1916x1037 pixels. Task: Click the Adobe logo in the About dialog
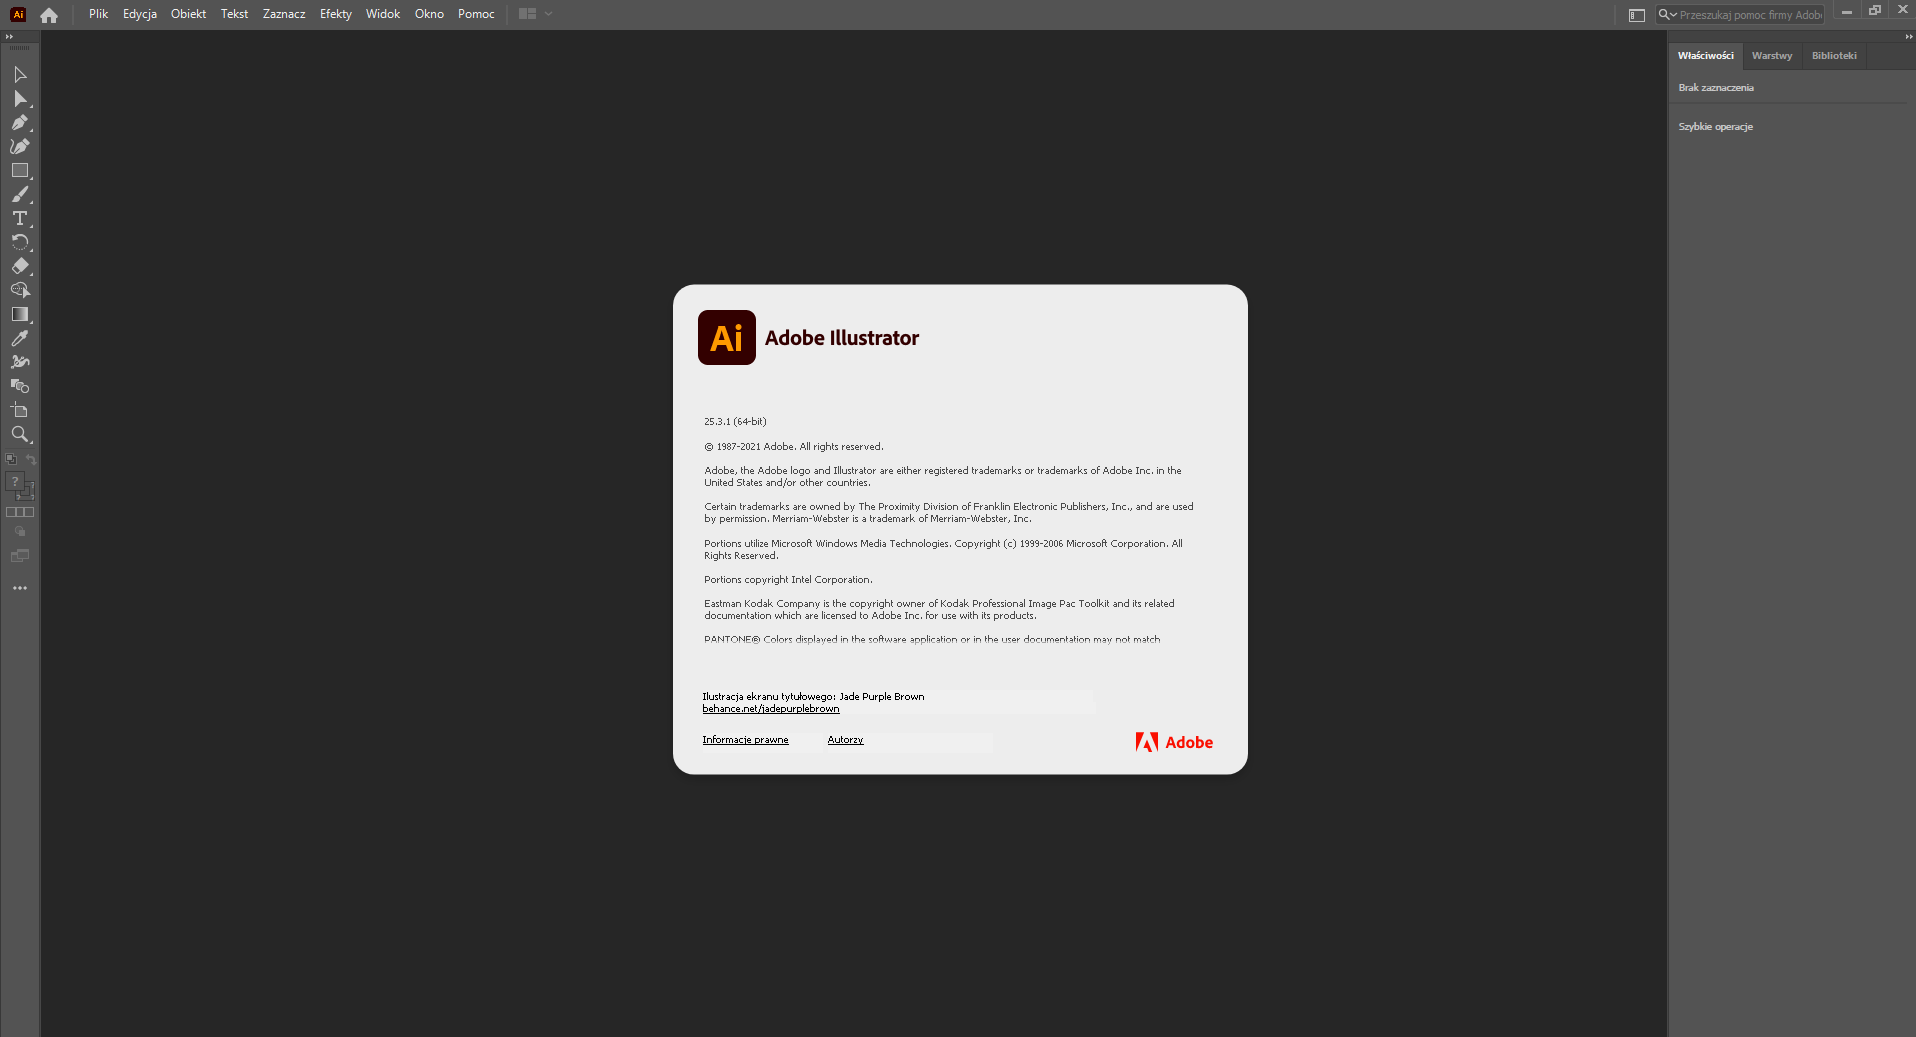click(1174, 742)
